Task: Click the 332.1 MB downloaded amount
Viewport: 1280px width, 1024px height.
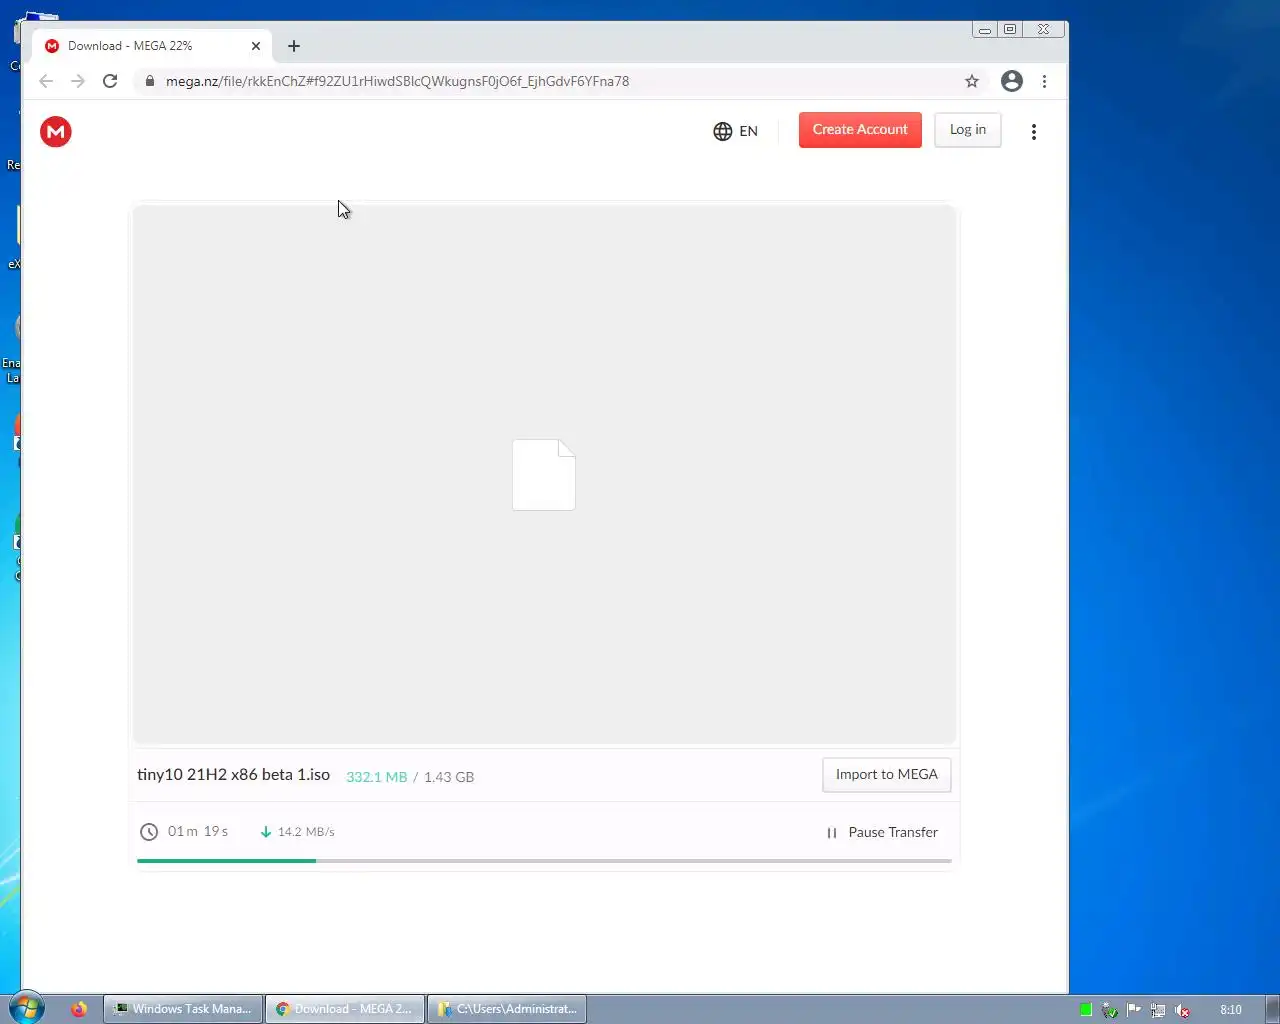Action: pos(376,777)
